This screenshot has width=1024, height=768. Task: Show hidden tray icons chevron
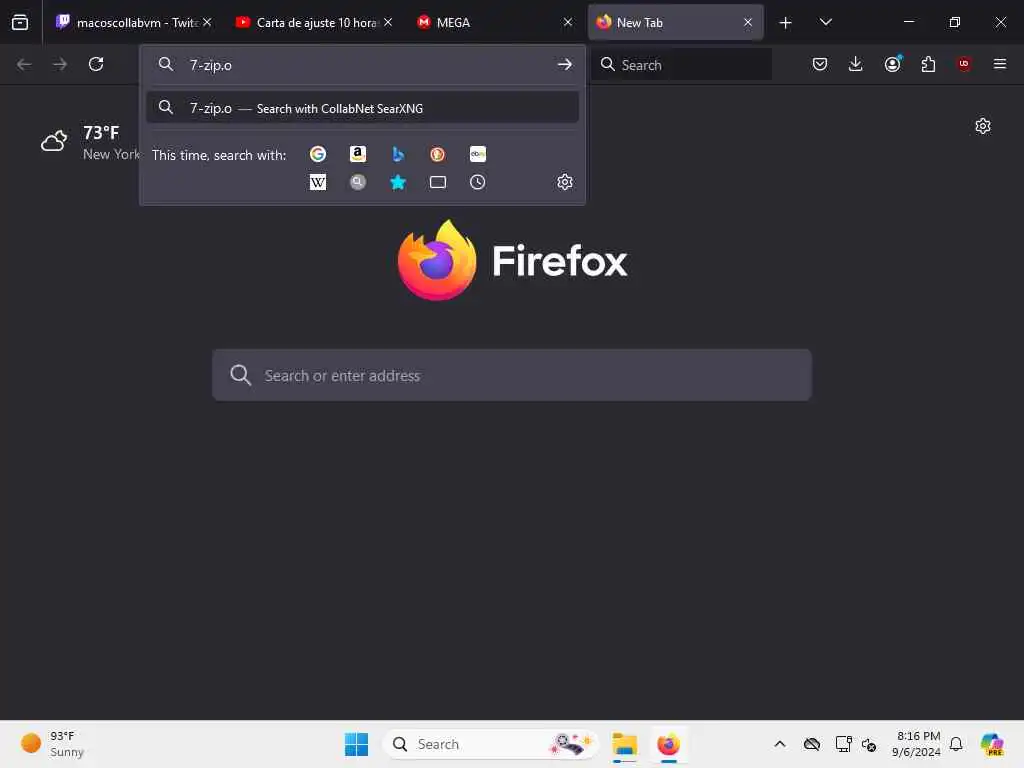780,744
